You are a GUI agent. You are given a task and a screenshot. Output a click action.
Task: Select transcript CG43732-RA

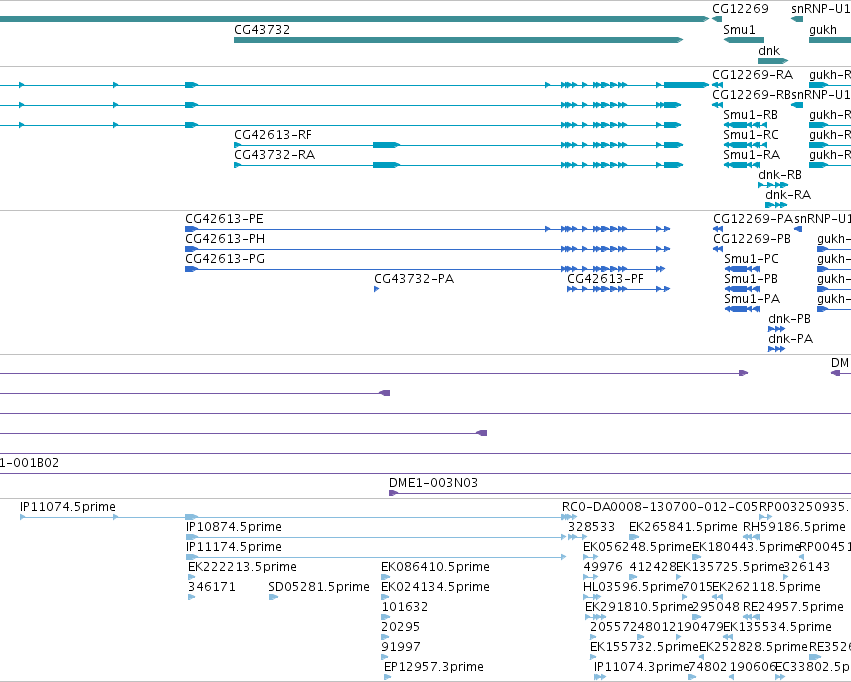pos(458,165)
